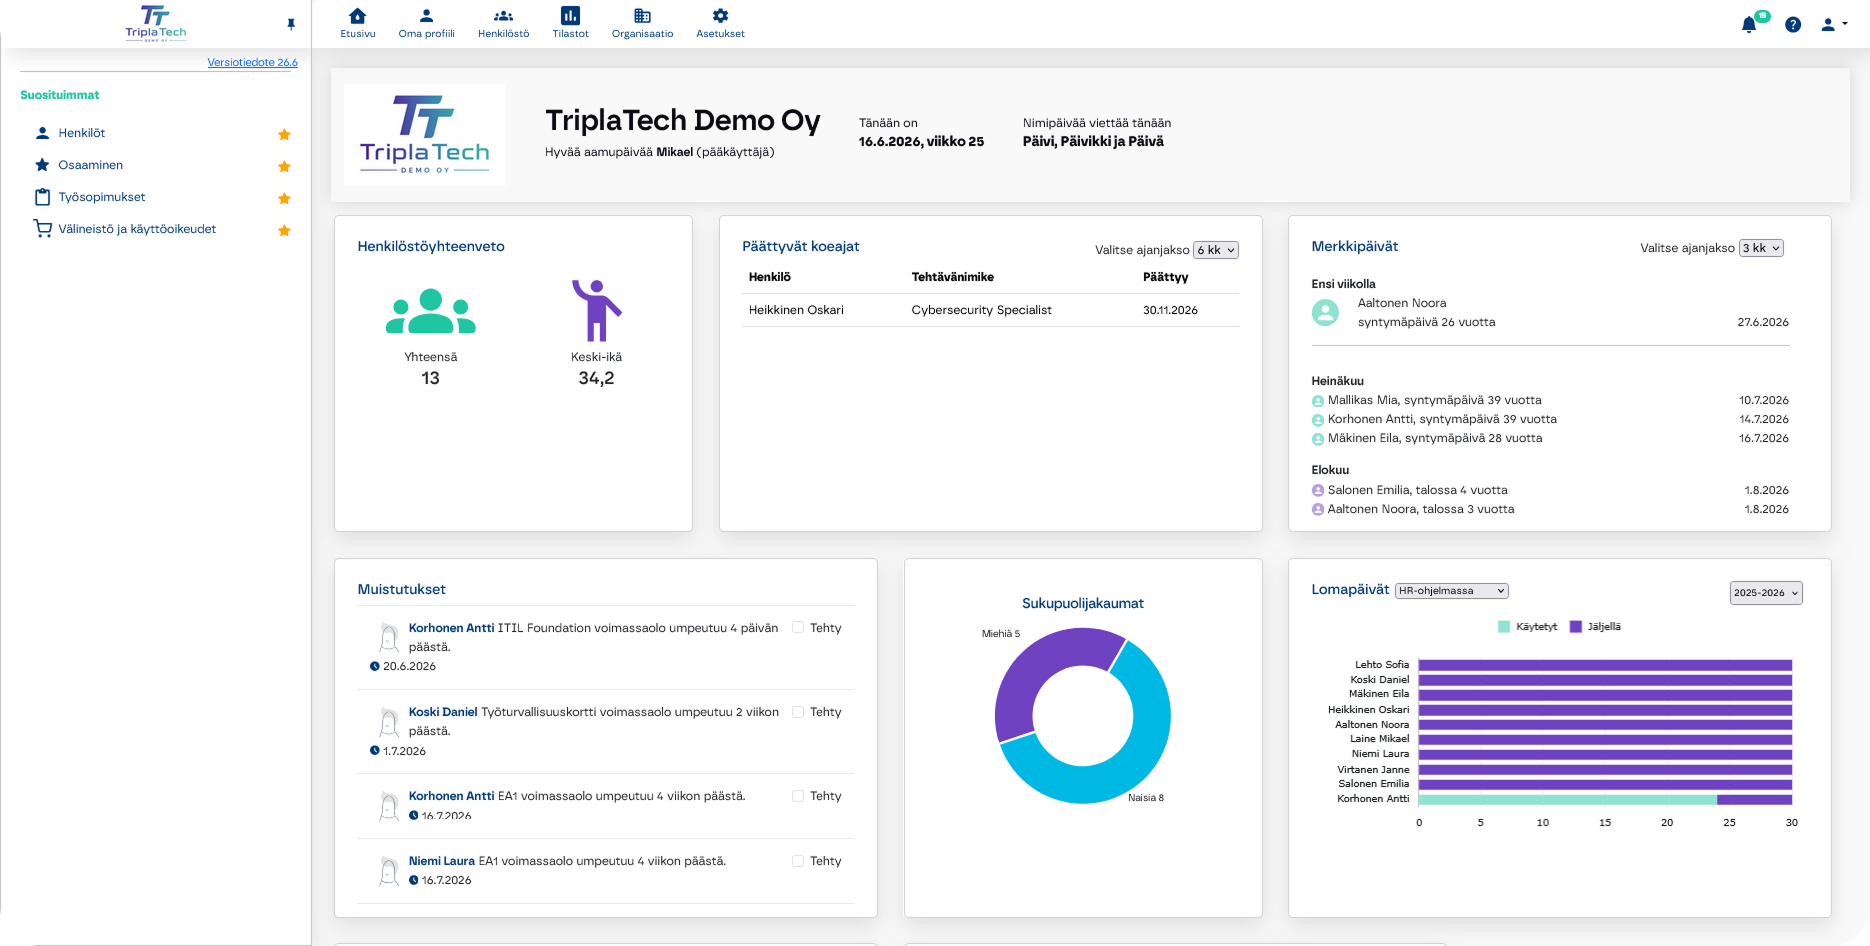The image size is (1870, 946).
Task: Open the Versiotiedote 26.6 link
Action: (252, 62)
